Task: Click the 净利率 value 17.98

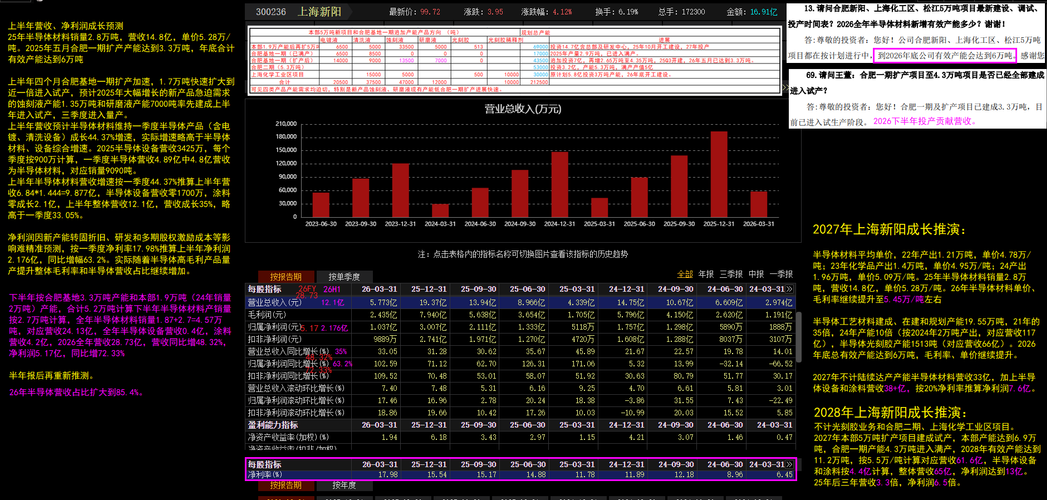Action: point(388,475)
